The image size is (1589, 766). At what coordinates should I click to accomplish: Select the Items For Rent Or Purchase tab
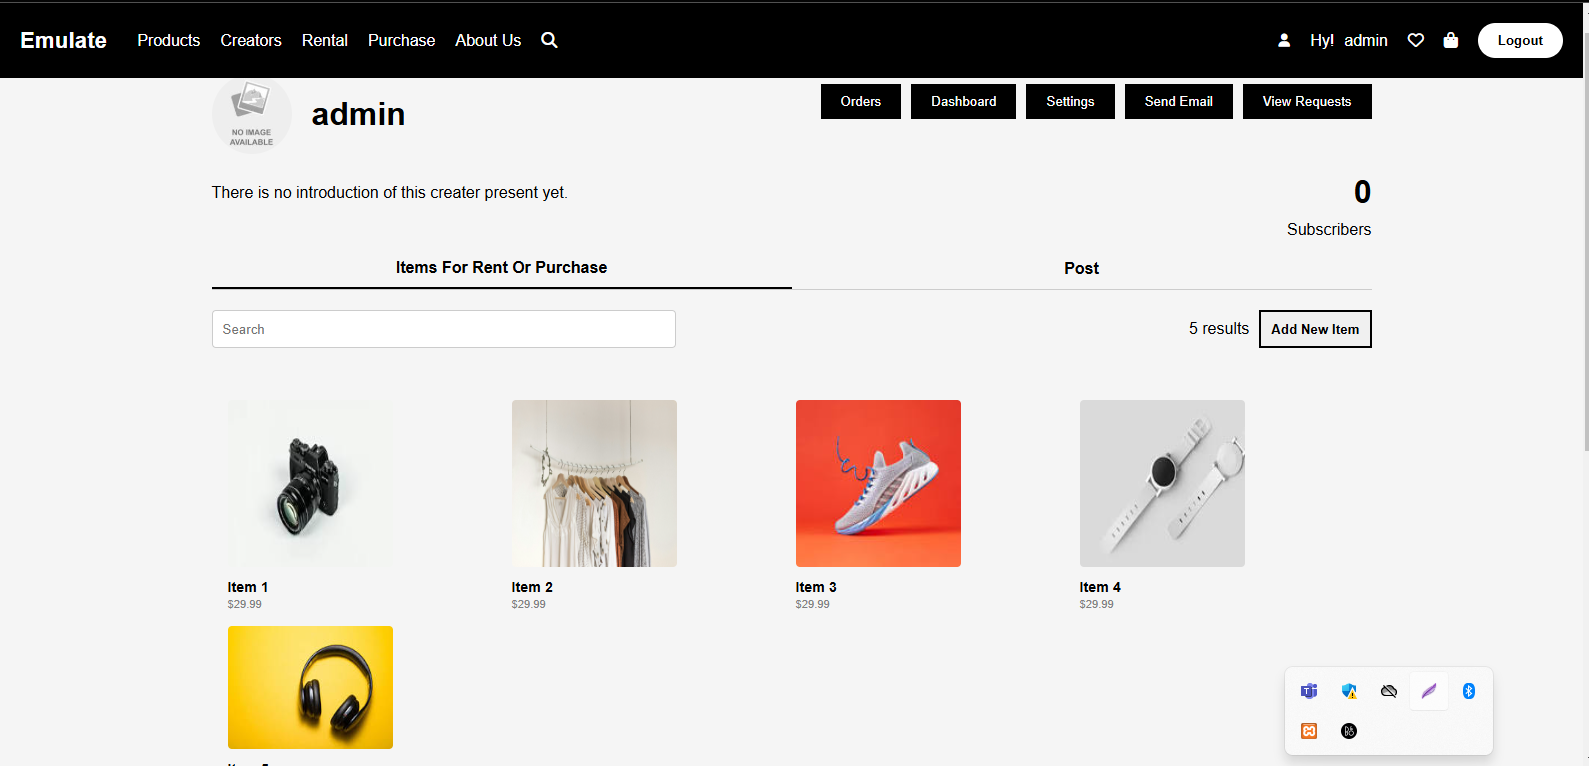click(501, 267)
